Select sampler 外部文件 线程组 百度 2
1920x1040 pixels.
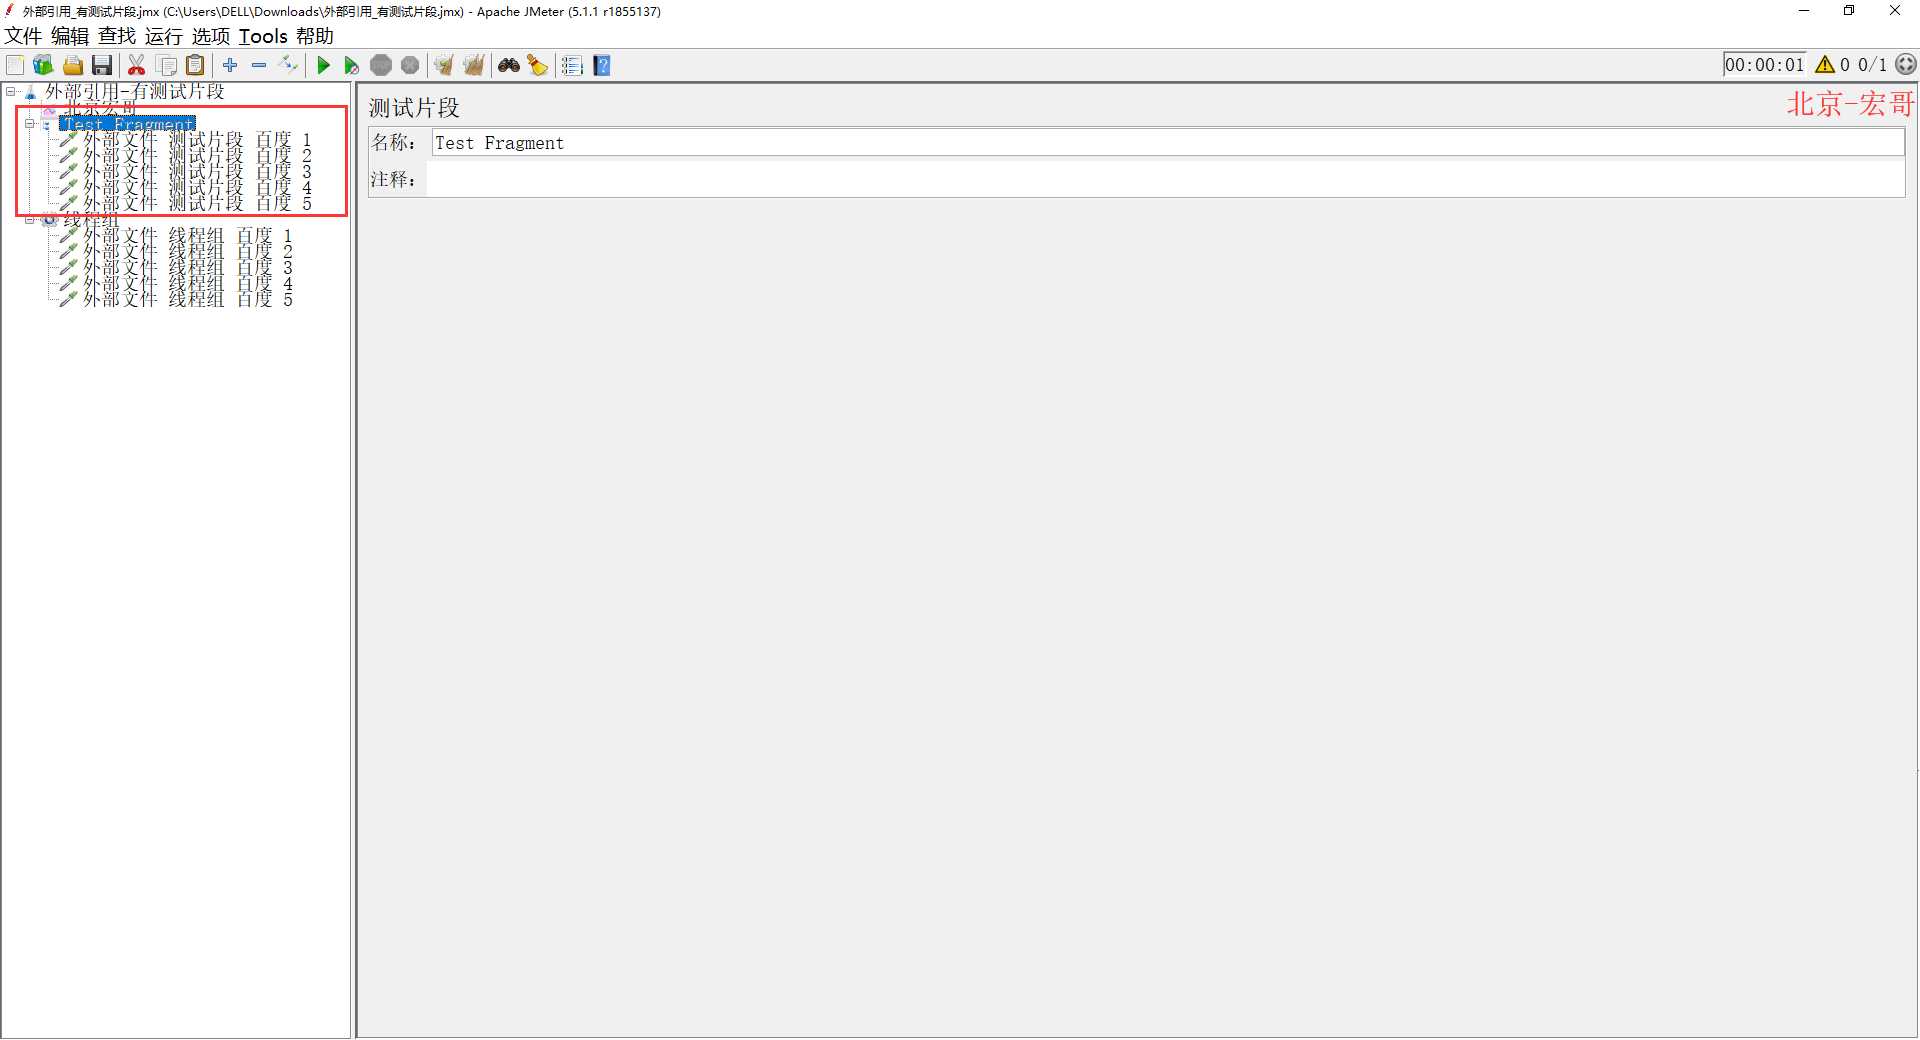(188, 252)
